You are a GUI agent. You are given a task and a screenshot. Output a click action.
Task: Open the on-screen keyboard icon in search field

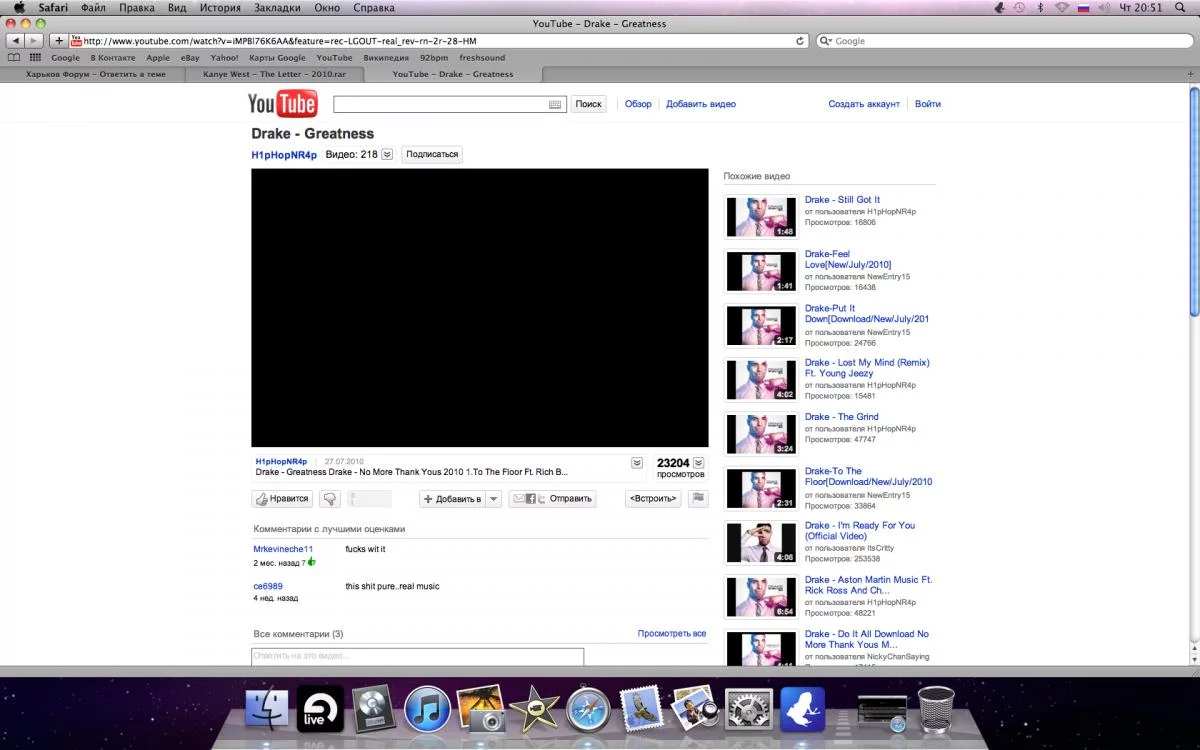click(555, 104)
